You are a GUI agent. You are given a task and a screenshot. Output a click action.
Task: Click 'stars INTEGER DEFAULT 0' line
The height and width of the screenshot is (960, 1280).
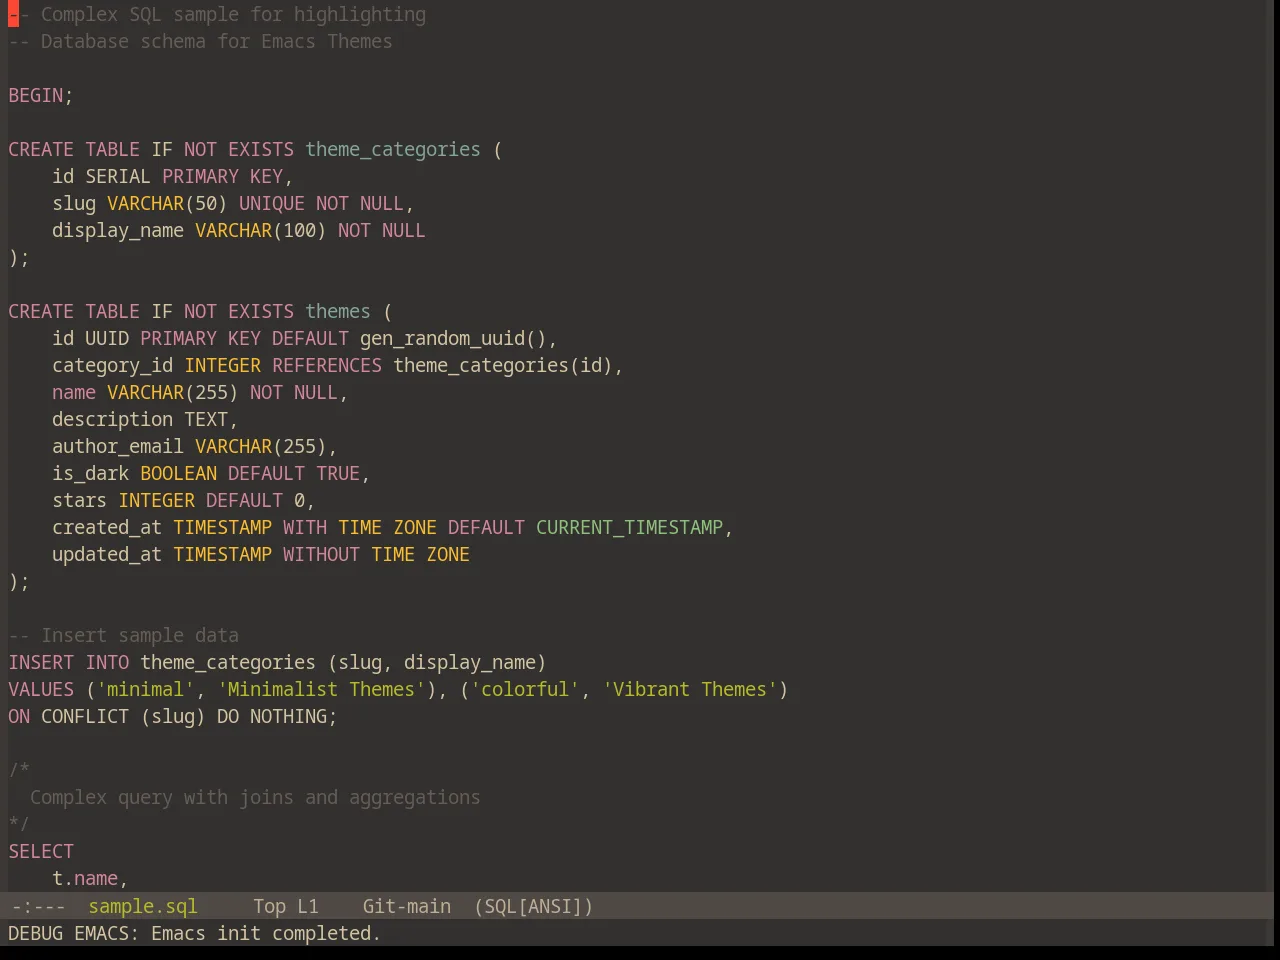click(184, 500)
